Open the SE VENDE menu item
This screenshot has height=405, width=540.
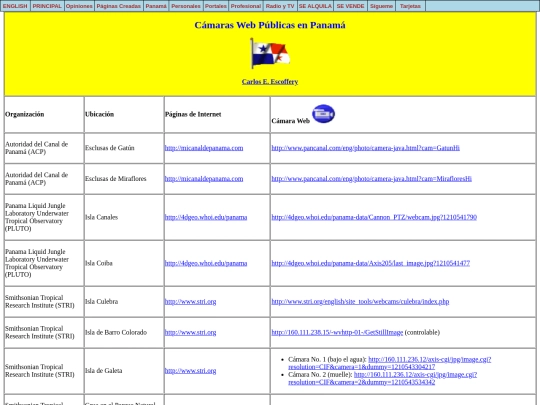(x=351, y=6)
